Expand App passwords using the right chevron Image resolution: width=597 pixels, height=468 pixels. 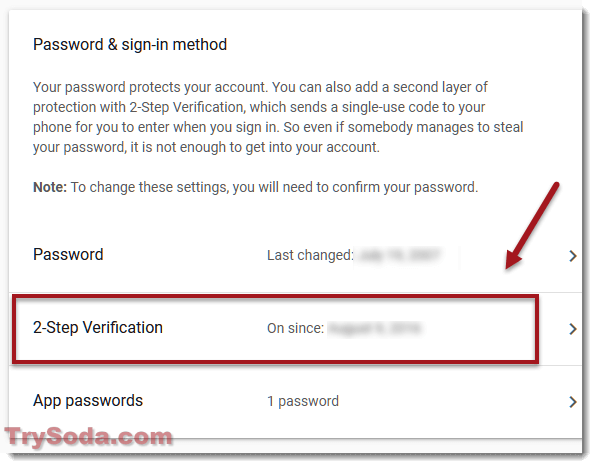click(572, 402)
